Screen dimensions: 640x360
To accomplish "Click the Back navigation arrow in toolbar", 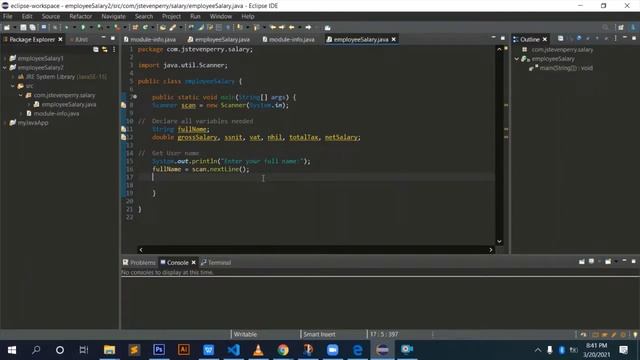I will click(x=291, y=27).
